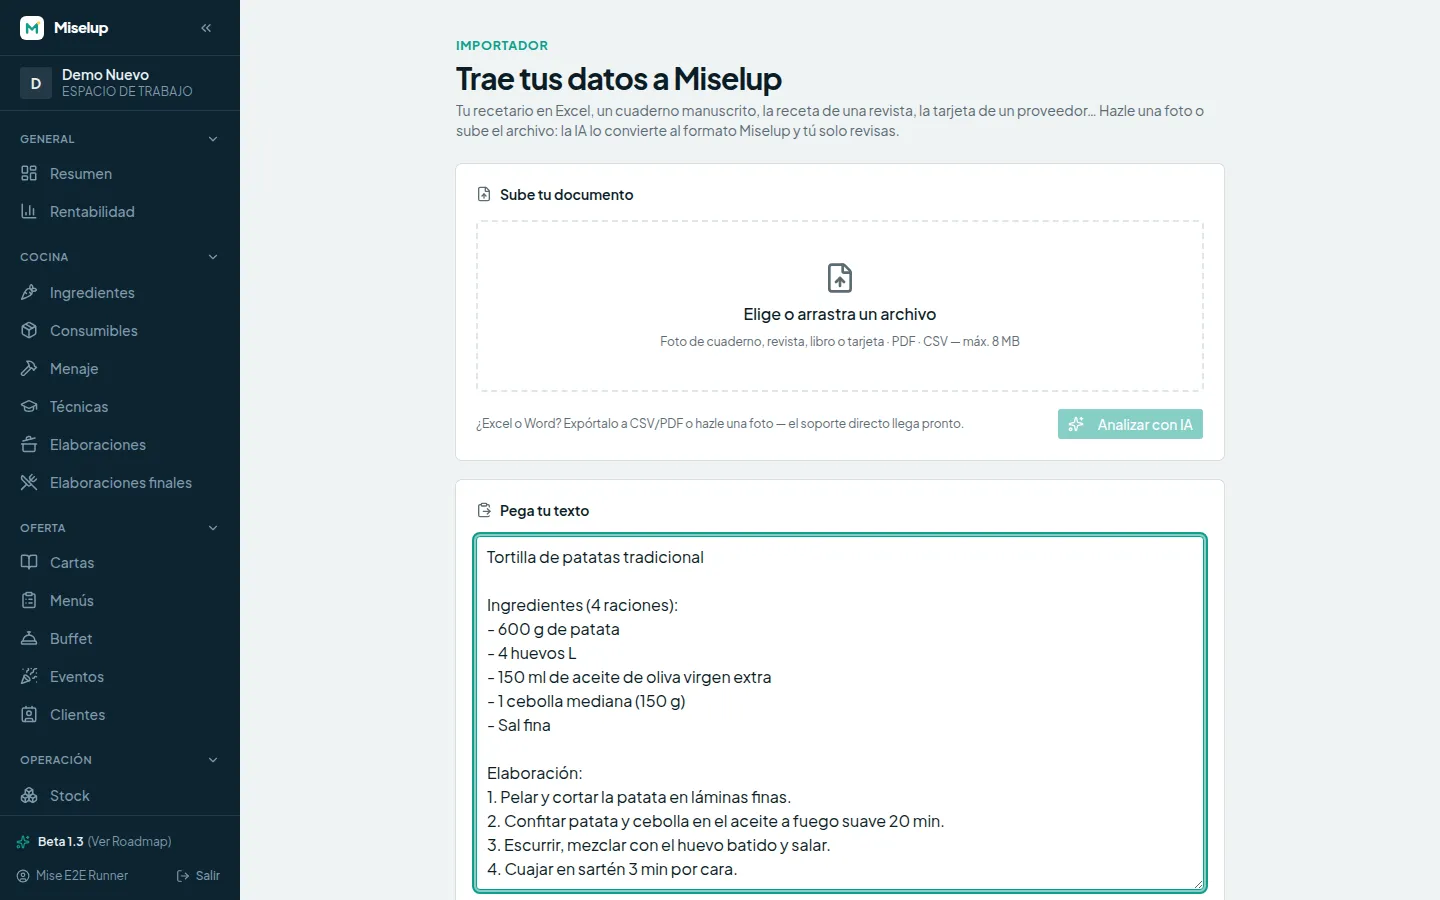1440x900 pixels.
Task: Open Cartas in the sidebar
Action: coord(120,563)
